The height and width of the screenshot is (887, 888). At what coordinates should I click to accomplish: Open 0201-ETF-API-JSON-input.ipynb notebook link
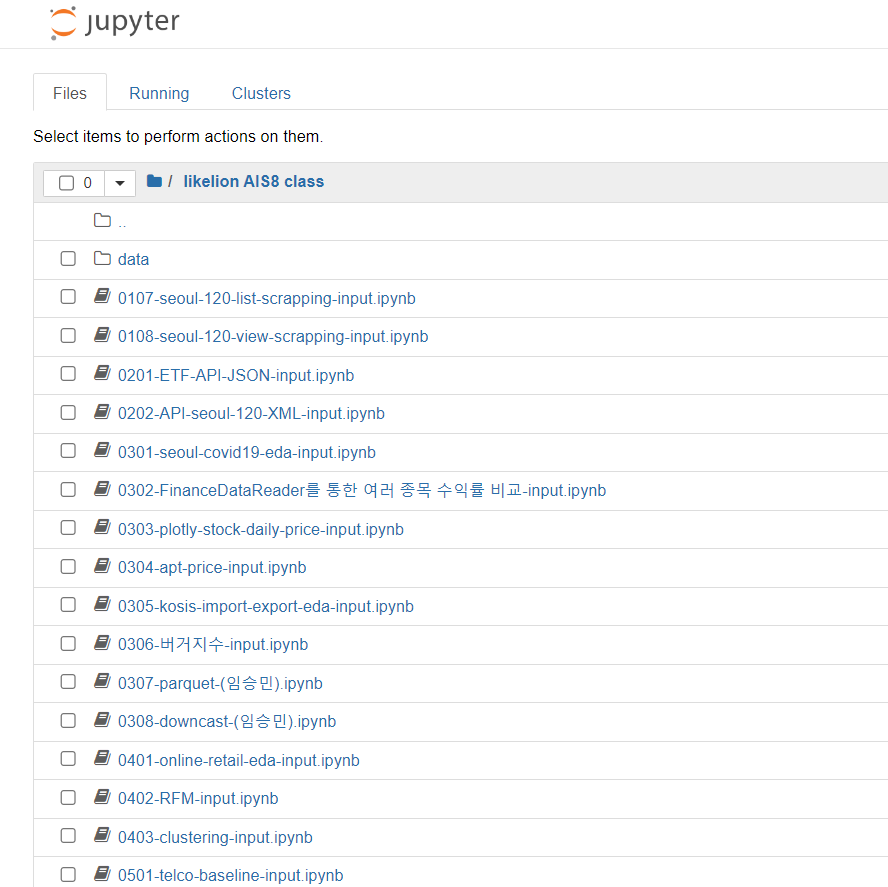coord(236,375)
